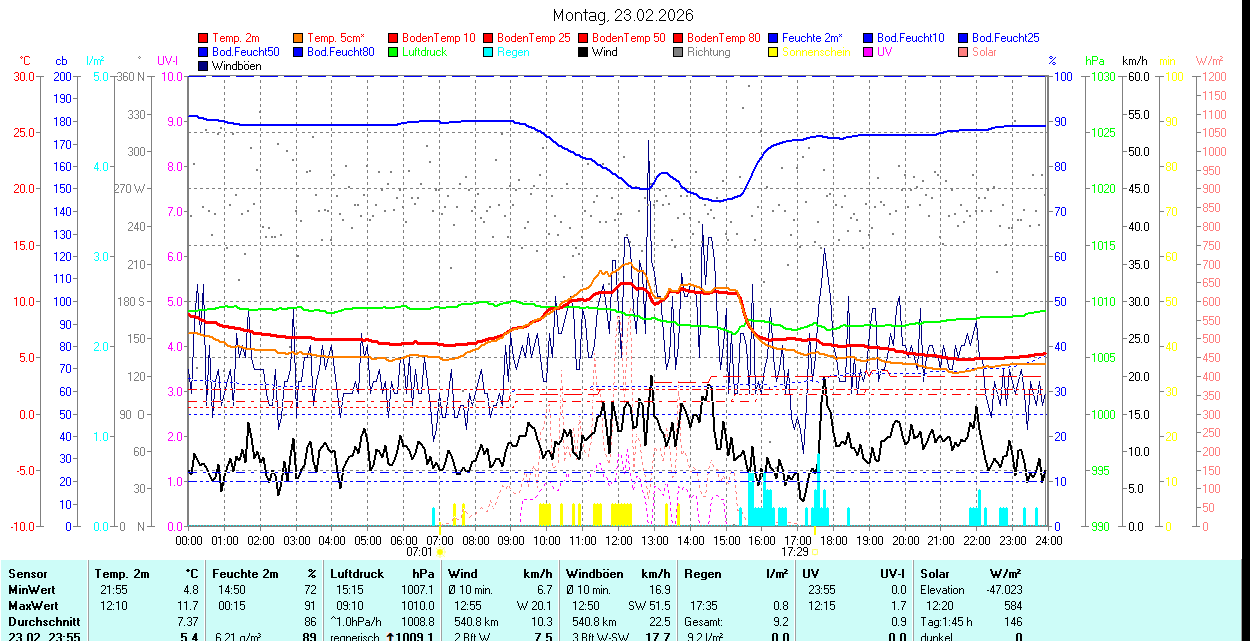Click the Regen column header in table
This screenshot has width=1250, height=641.
click(701, 574)
